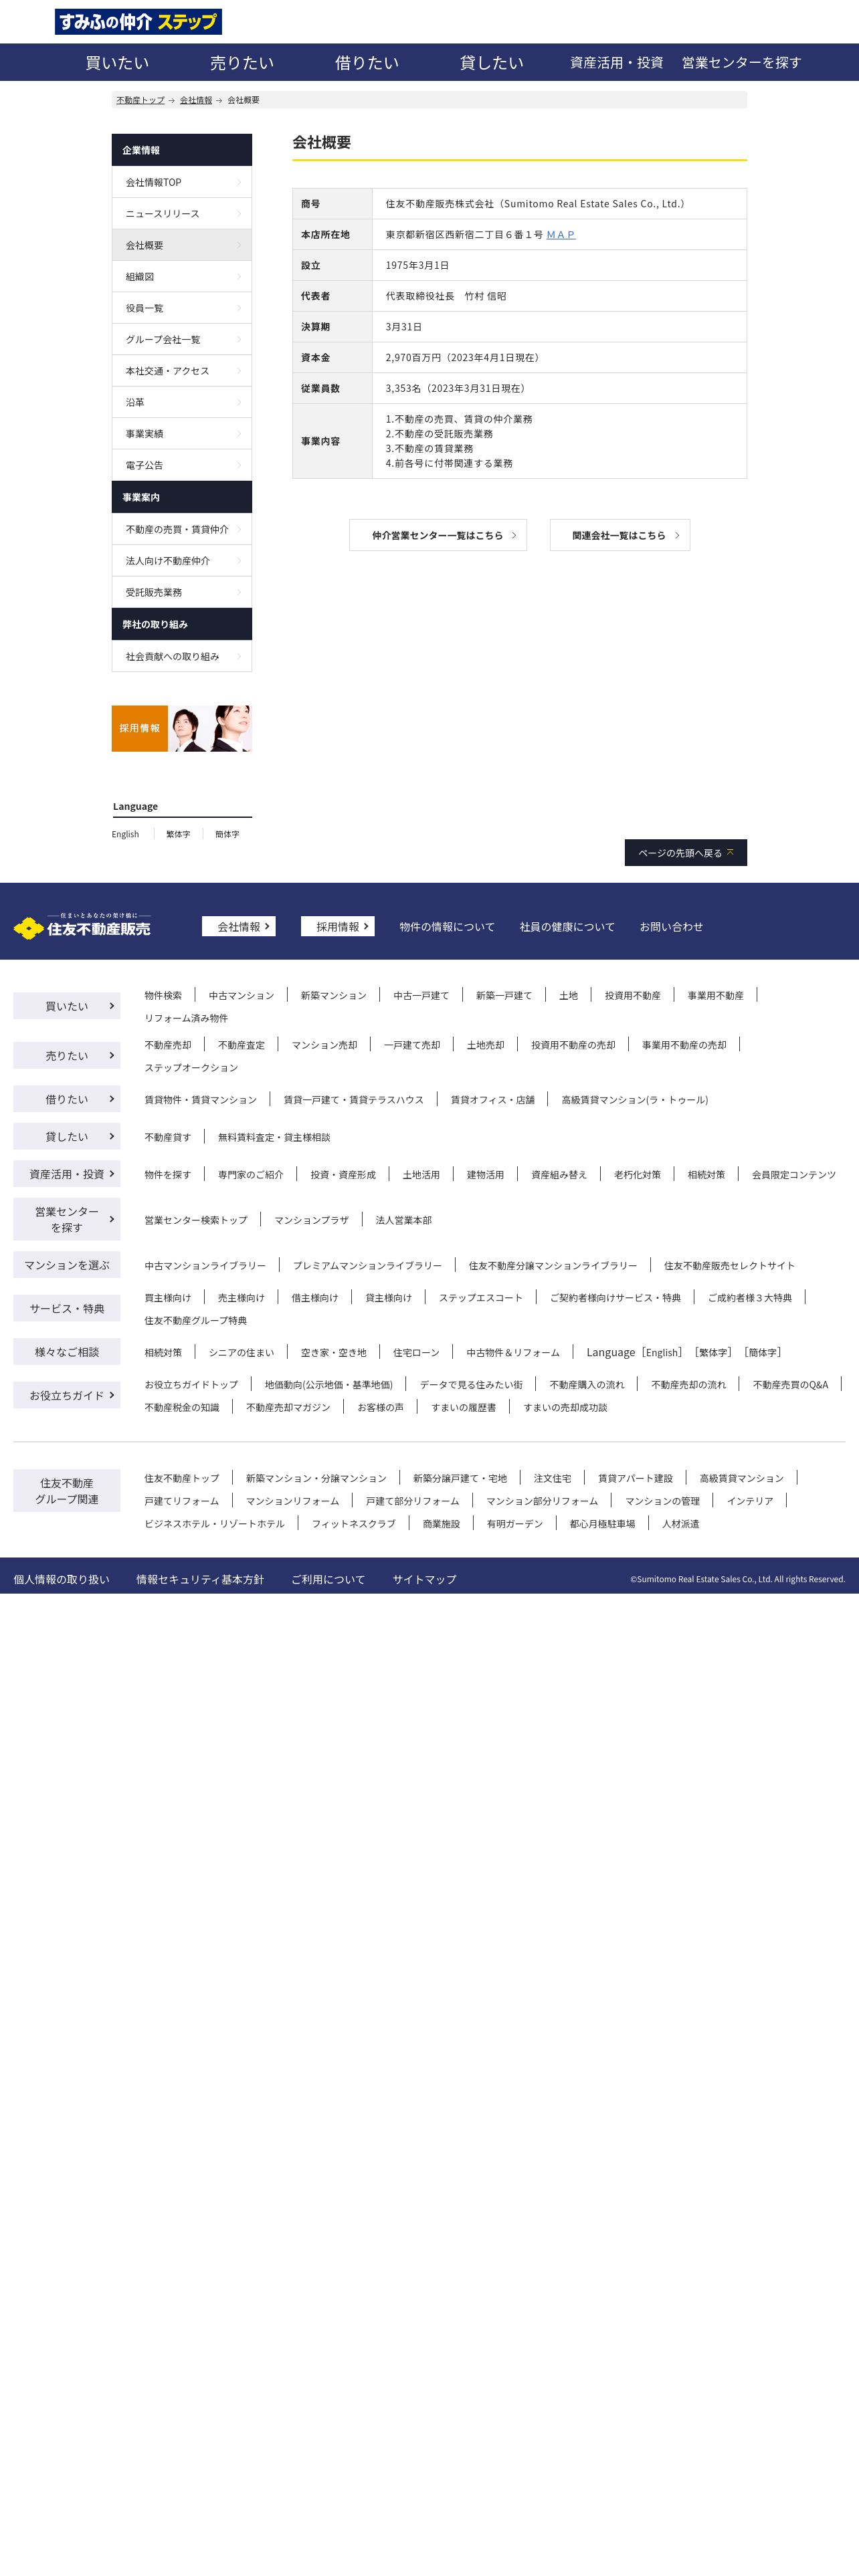Screen dimensions: 859x2576
Task: Open 売りたい in top navigation
Action: click(242, 62)
